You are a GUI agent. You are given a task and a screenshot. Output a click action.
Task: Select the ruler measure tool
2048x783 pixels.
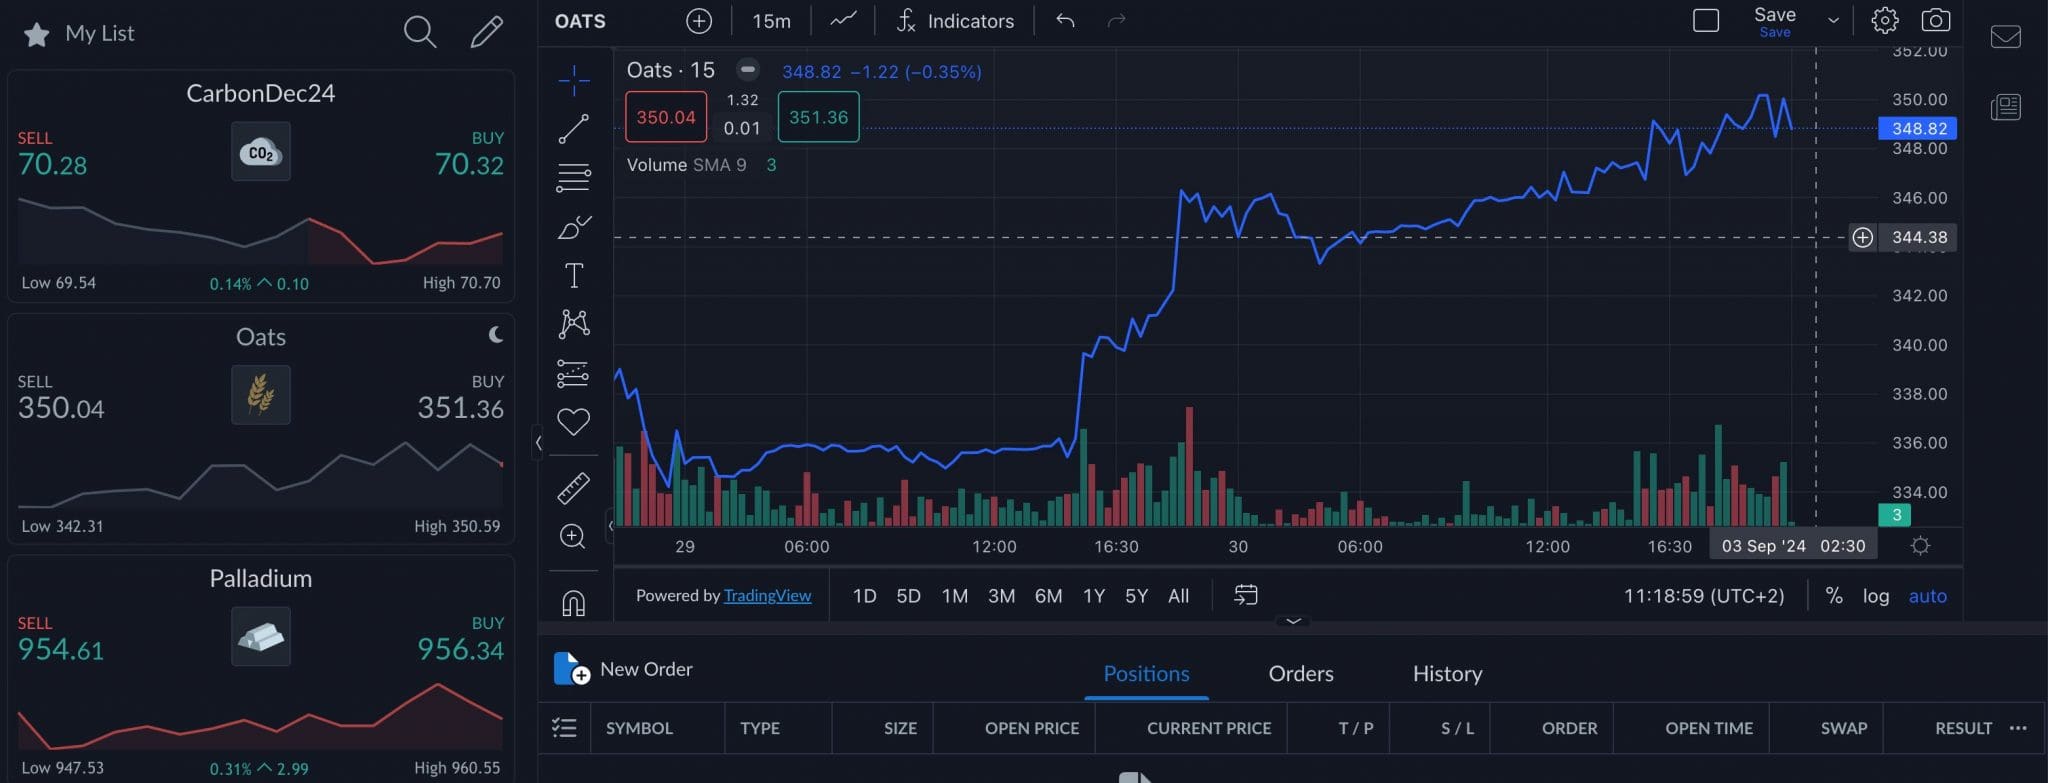coord(574,488)
